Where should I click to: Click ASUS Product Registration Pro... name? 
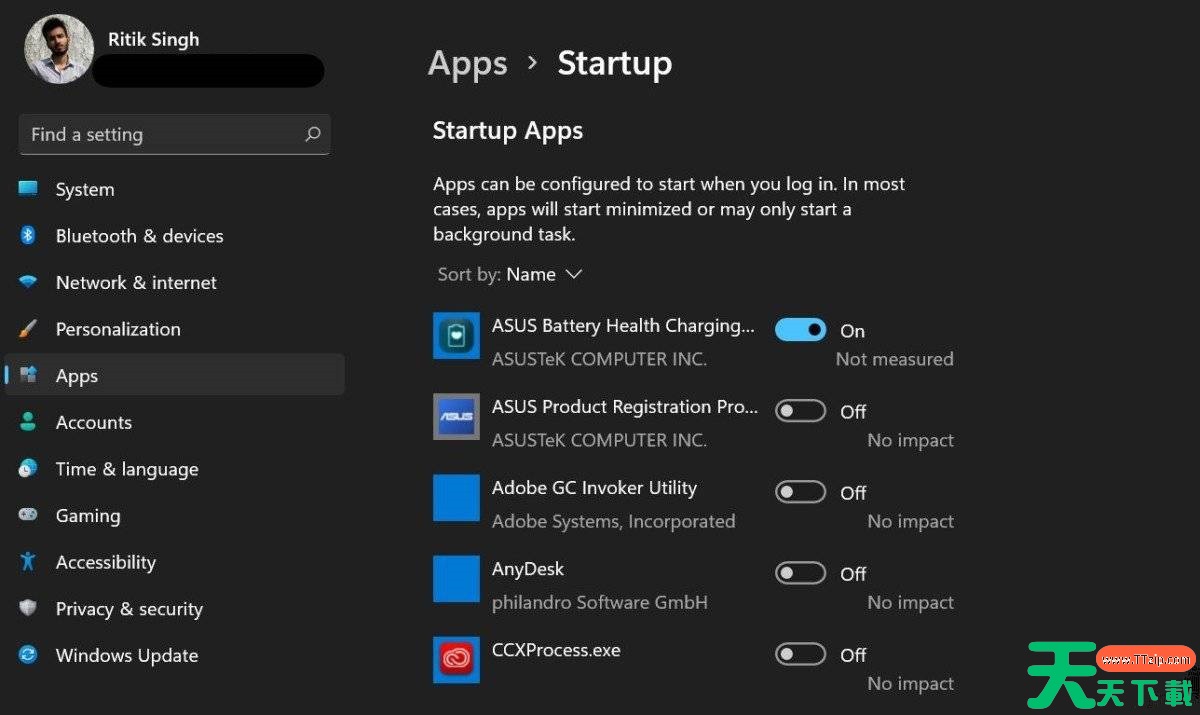coord(625,406)
